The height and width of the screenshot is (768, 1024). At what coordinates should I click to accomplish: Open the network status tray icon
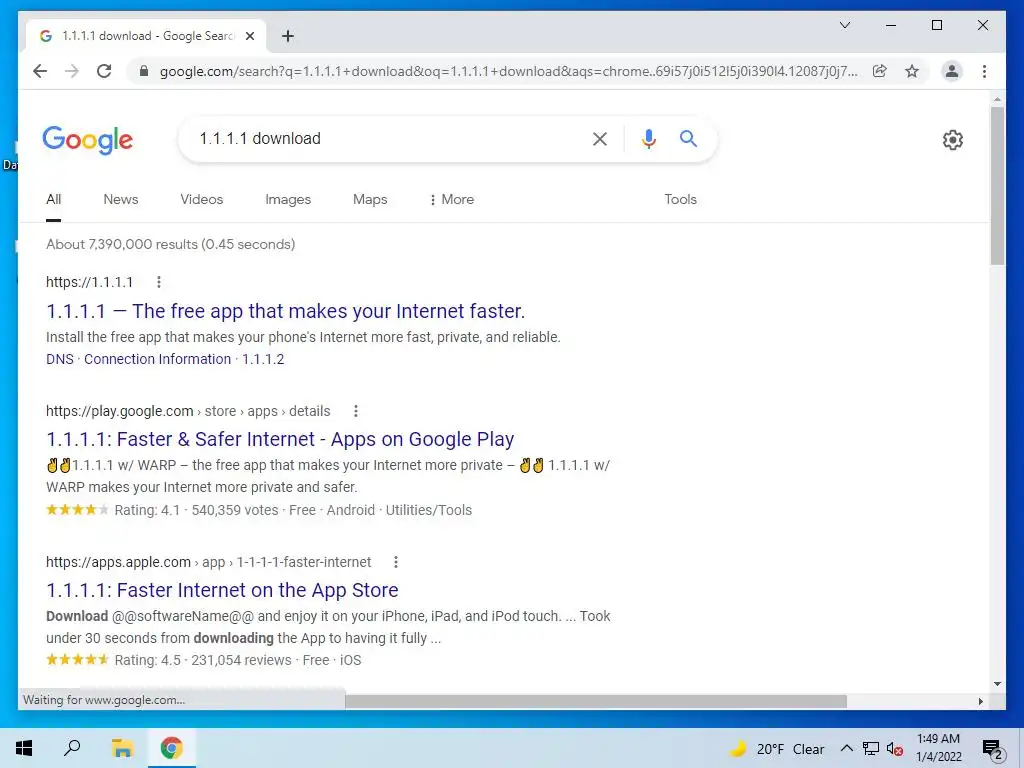tap(871, 748)
